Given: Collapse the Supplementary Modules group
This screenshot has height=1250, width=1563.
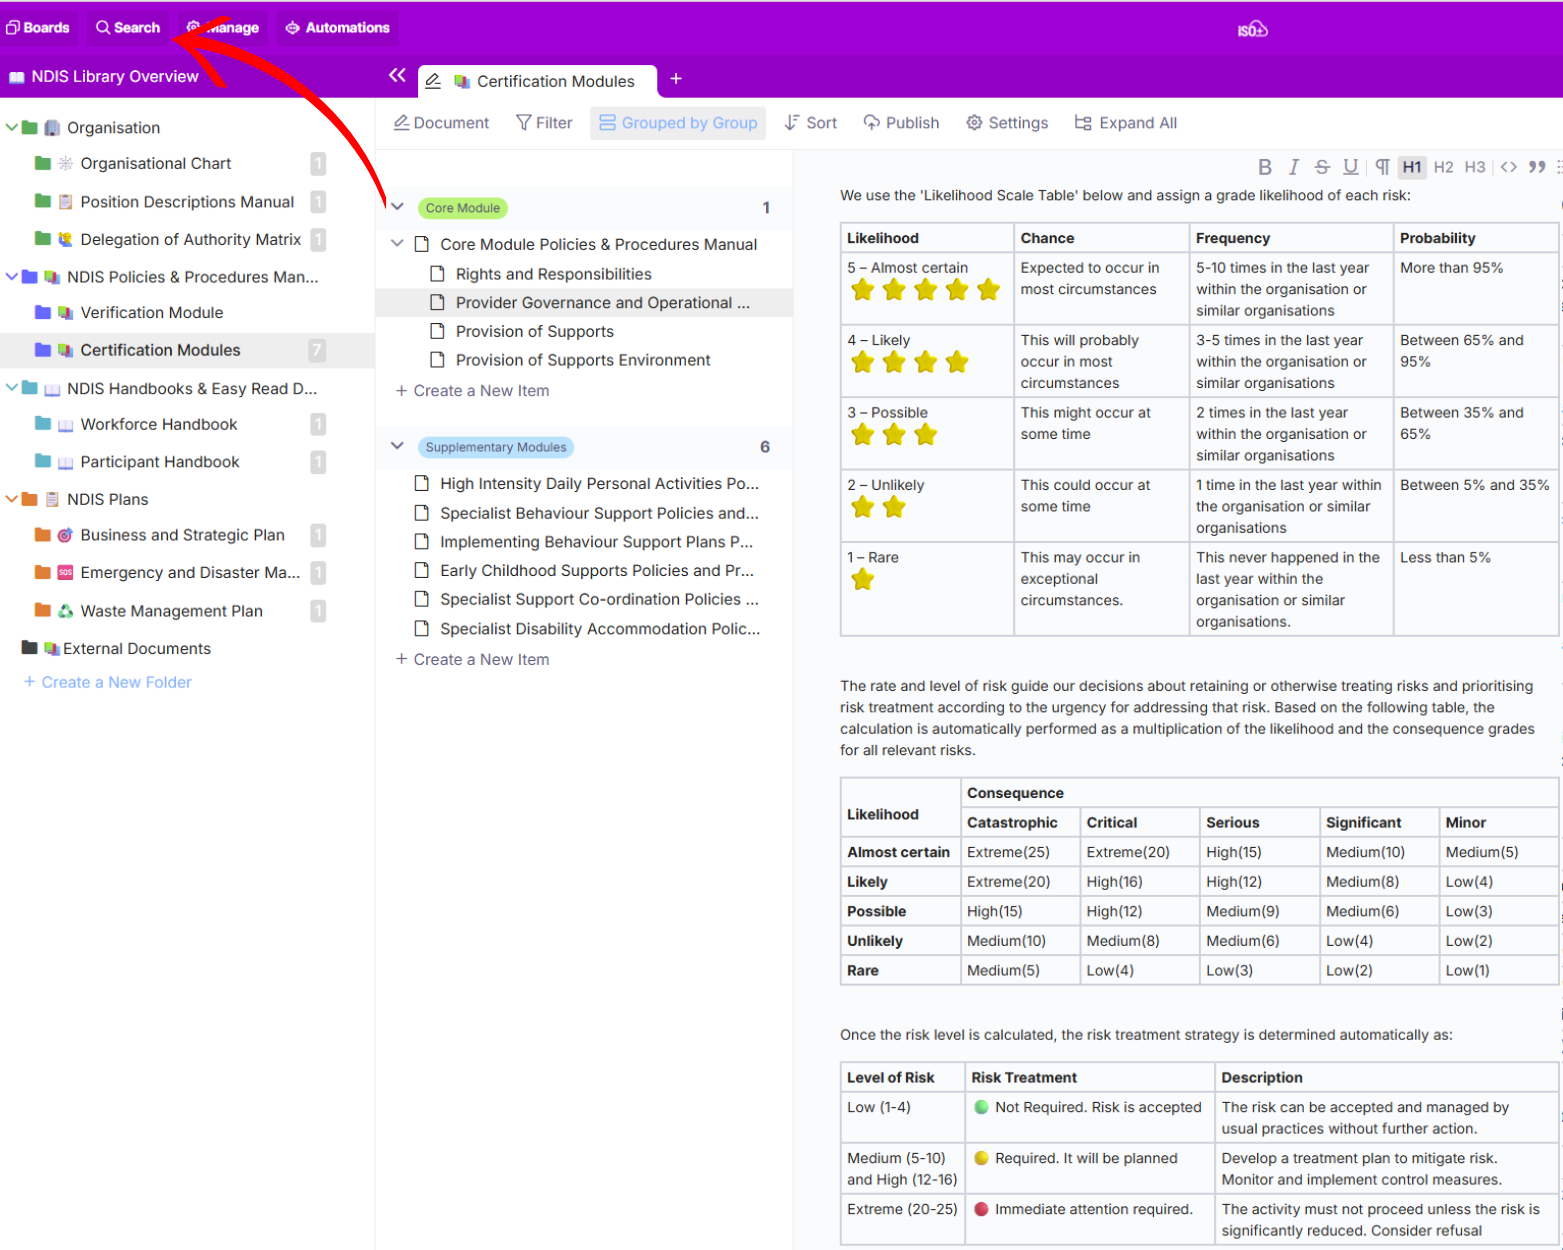Looking at the screenshot, I should click(398, 446).
